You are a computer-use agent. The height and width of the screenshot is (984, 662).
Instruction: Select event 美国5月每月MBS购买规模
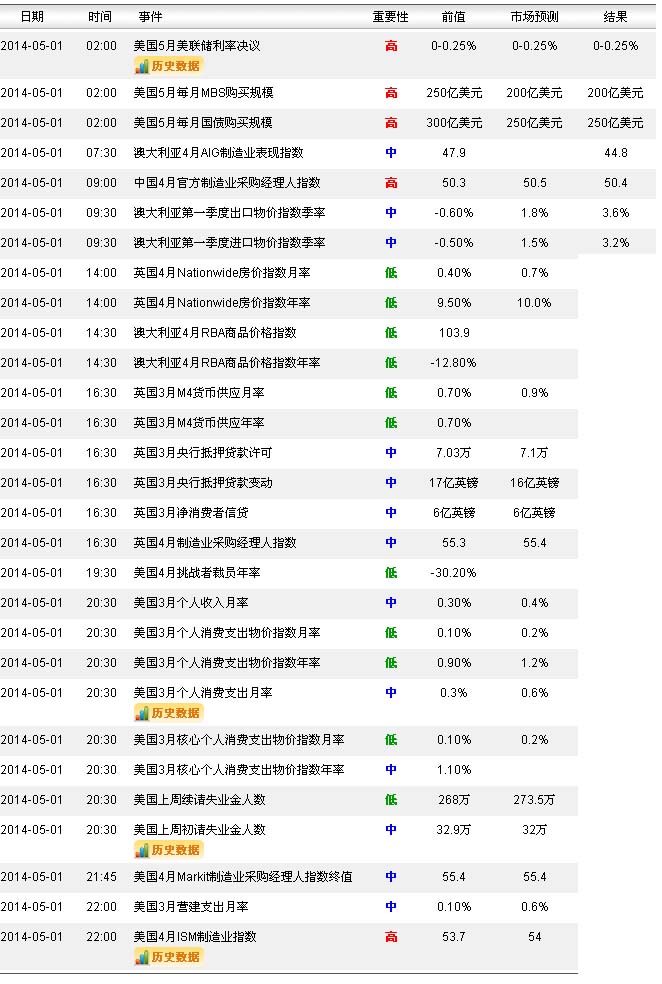[x=203, y=93]
